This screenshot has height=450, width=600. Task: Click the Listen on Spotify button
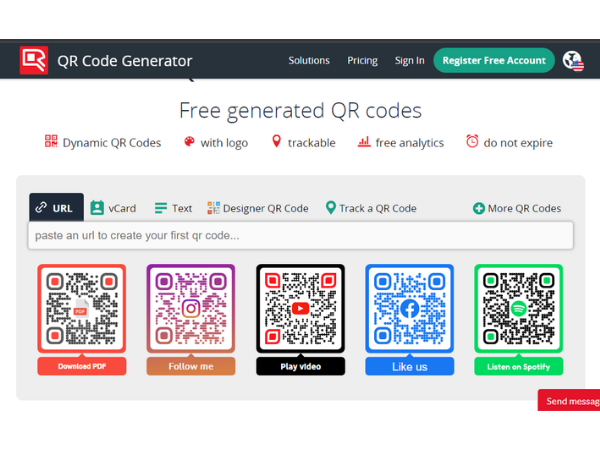(x=518, y=366)
